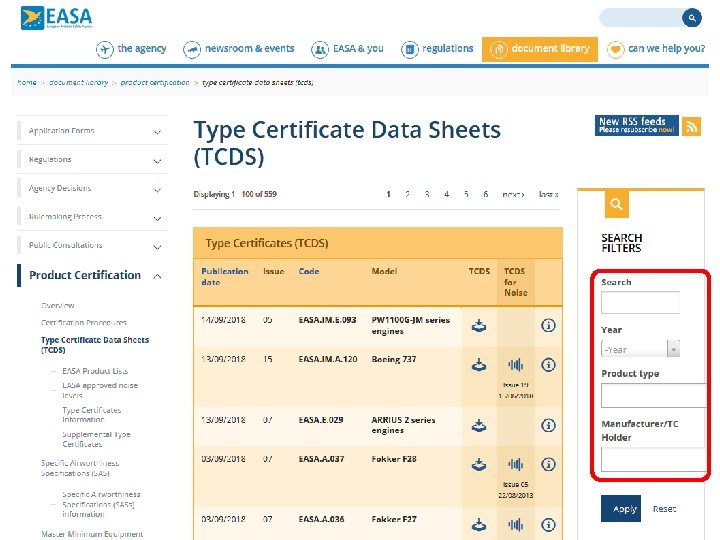Click New RSS feeds banner
The height and width of the screenshot is (540, 720).
[636, 125]
